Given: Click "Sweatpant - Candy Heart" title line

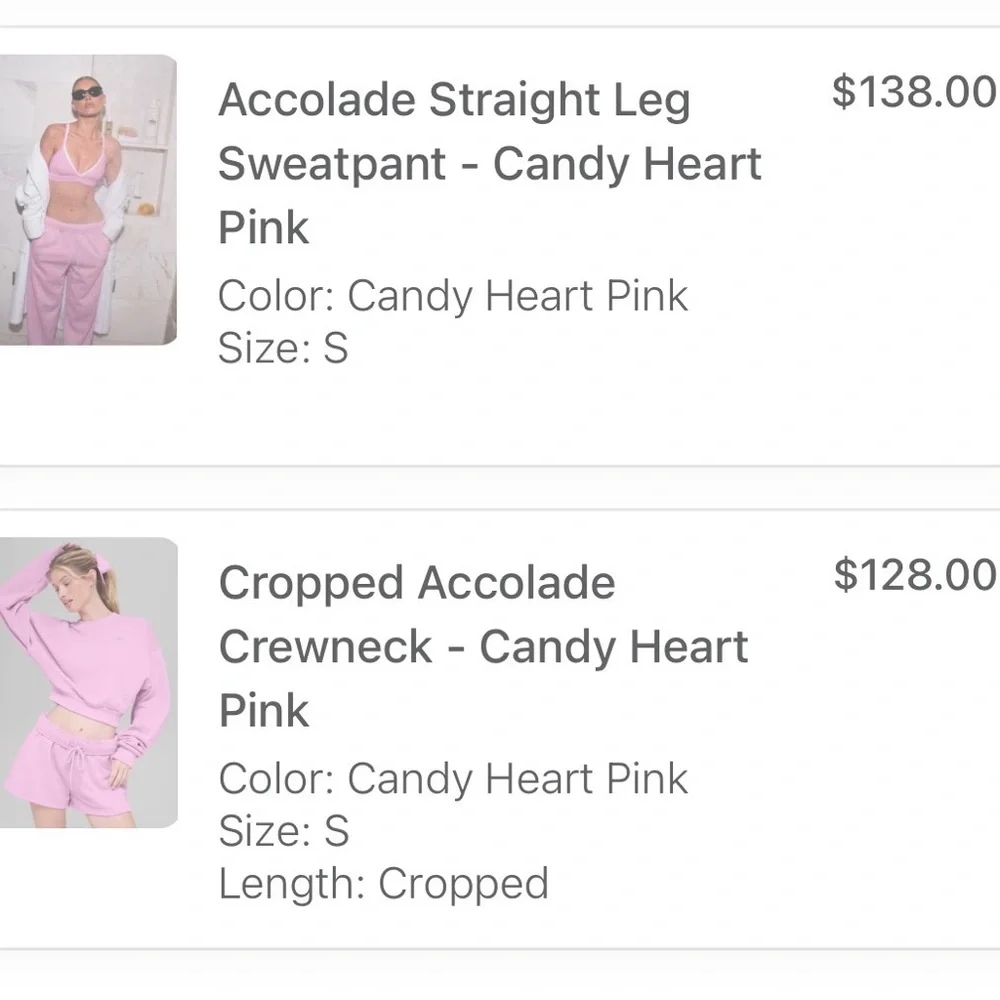Looking at the screenshot, I should coord(490,165).
